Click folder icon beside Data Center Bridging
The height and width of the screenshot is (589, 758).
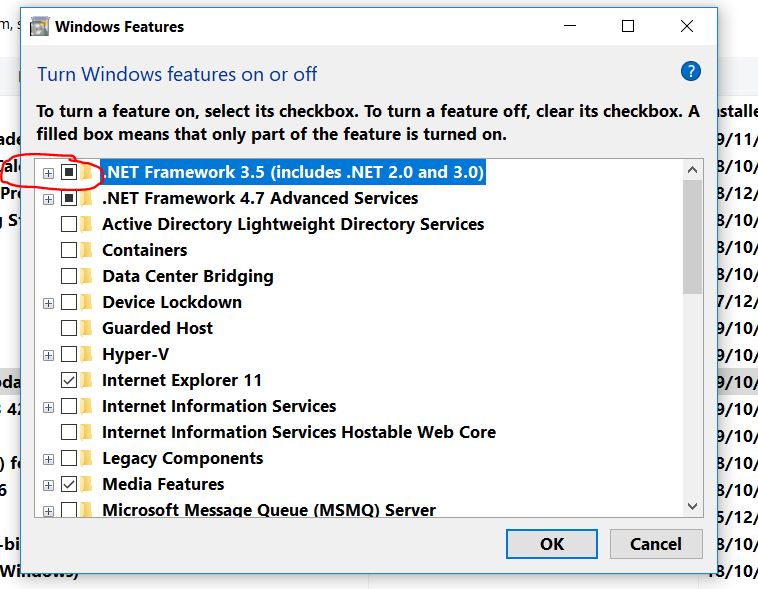pos(87,276)
